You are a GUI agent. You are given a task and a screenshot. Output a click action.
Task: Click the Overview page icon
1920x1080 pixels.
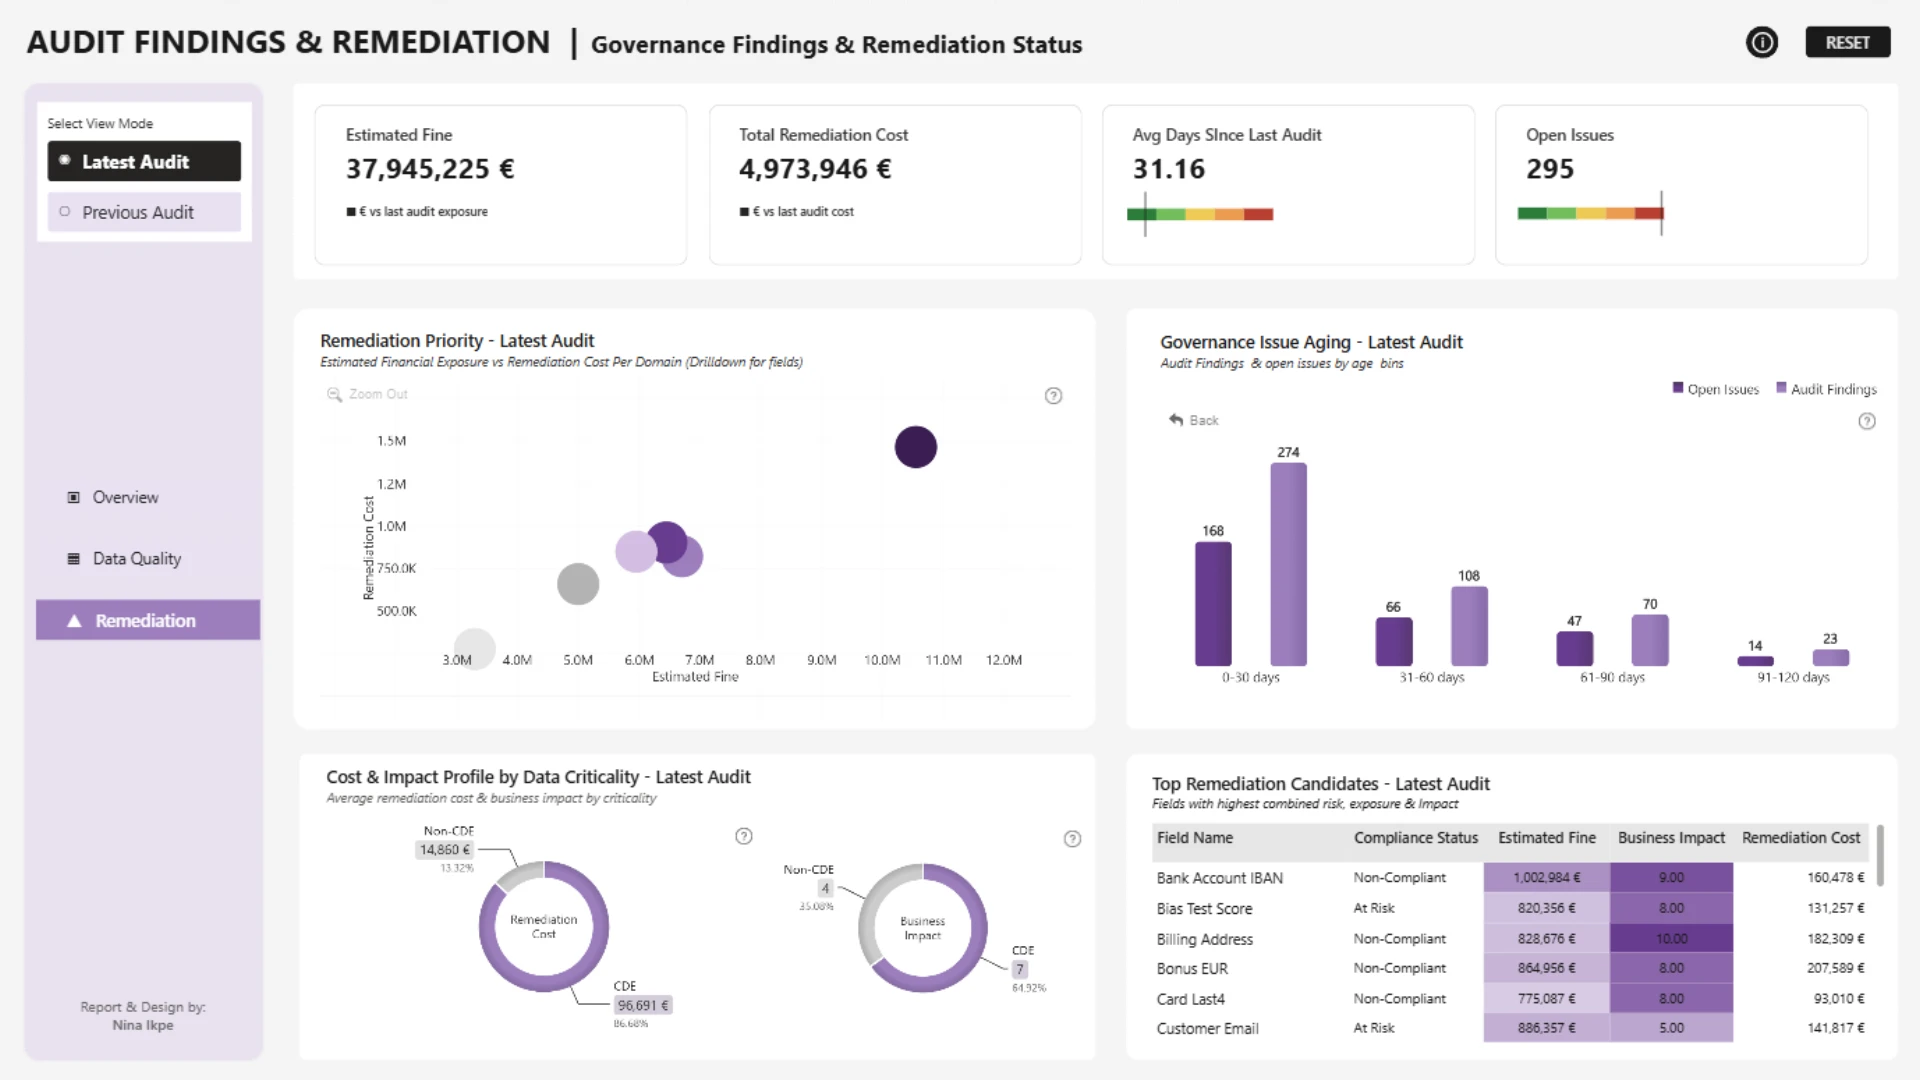point(73,497)
